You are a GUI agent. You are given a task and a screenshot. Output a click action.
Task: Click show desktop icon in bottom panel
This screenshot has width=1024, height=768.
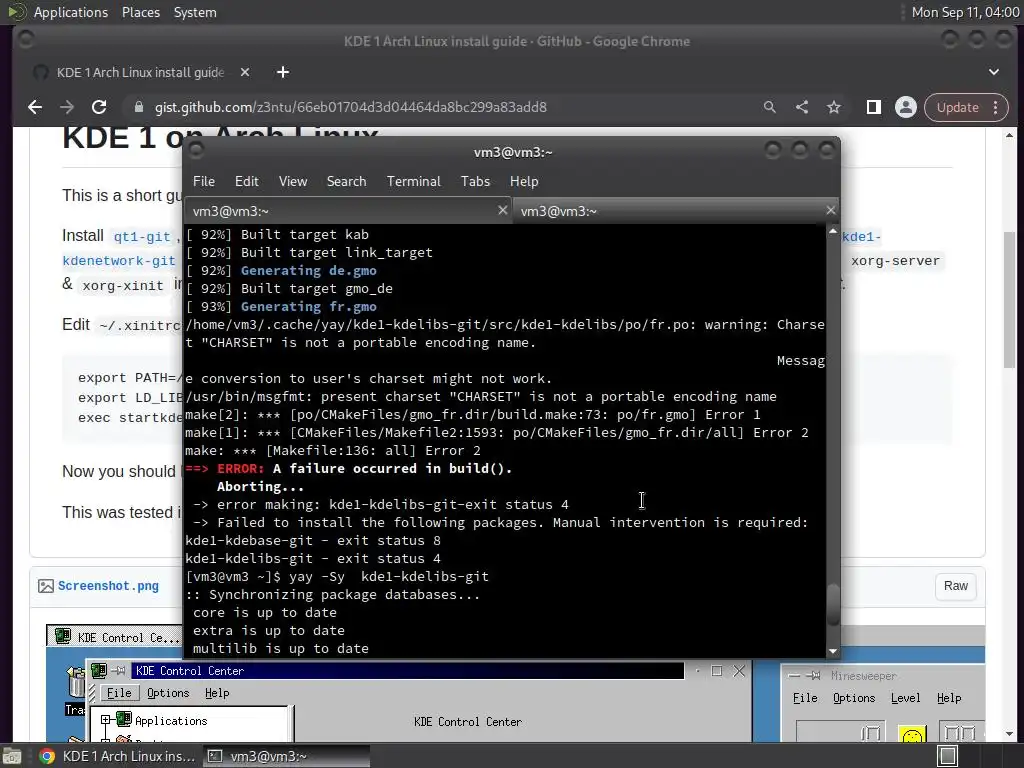point(12,756)
